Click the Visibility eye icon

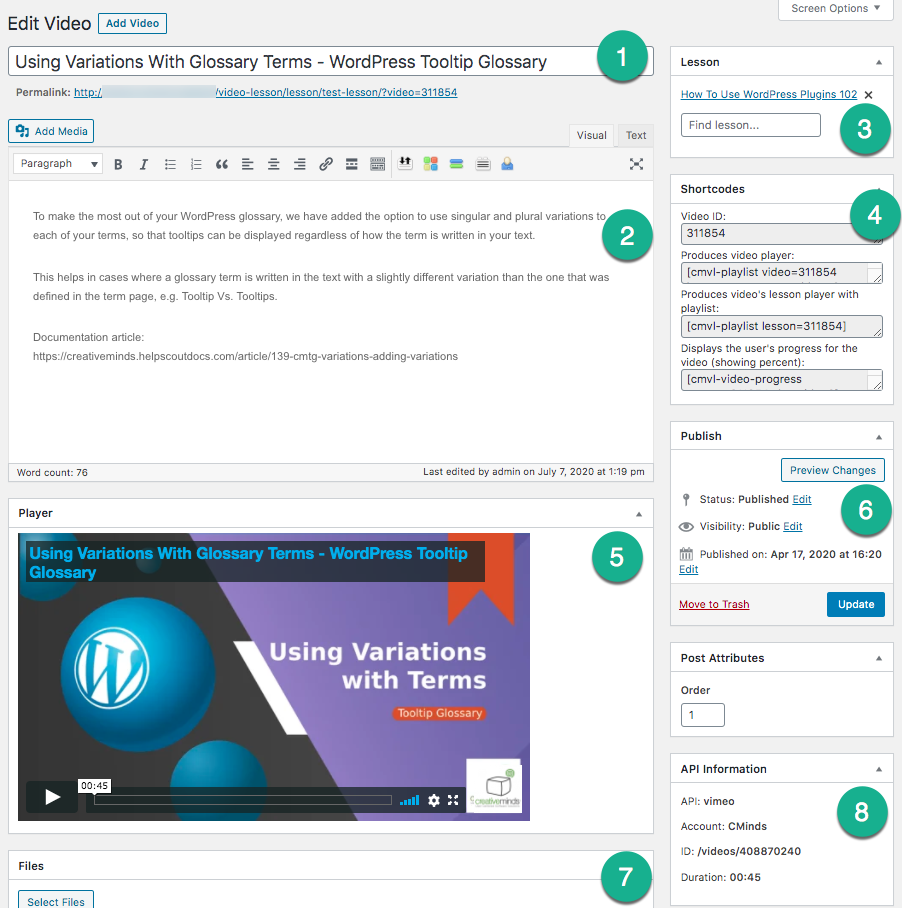[686, 526]
